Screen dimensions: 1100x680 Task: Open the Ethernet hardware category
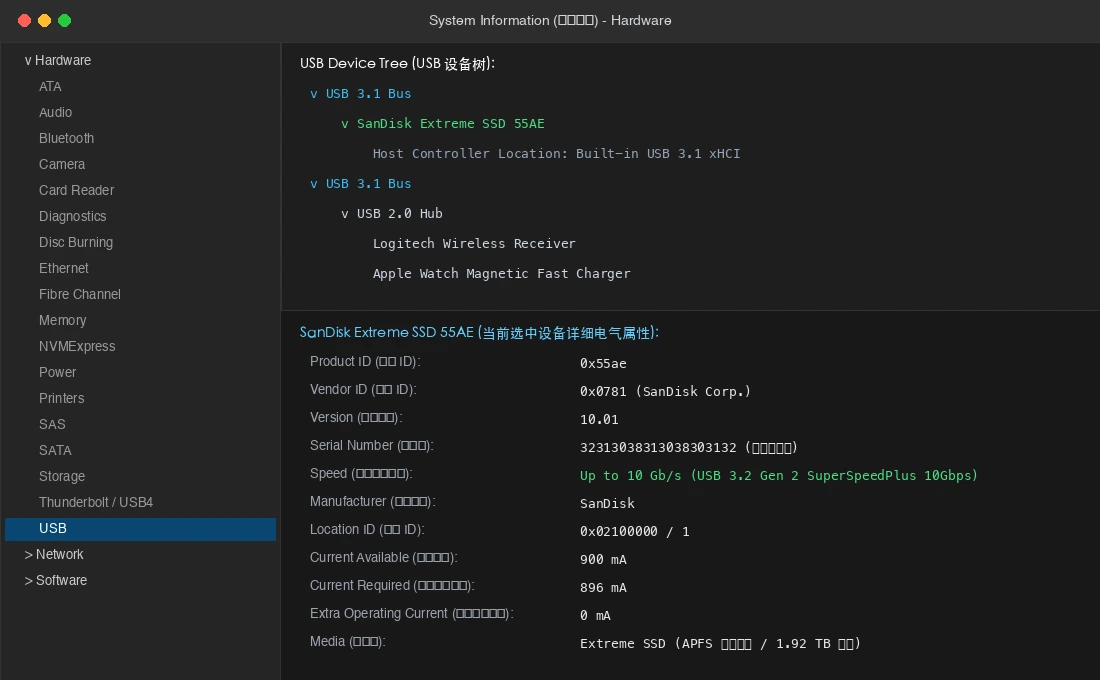(64, 268)
